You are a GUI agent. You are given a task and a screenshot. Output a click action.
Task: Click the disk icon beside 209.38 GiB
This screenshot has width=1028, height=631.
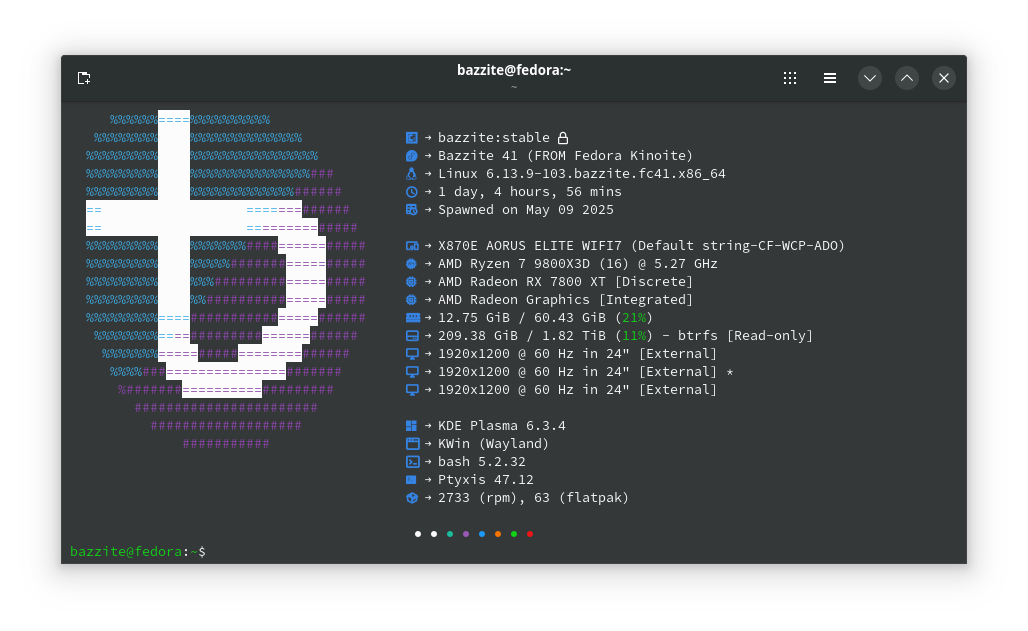click(x=412, y=336)
